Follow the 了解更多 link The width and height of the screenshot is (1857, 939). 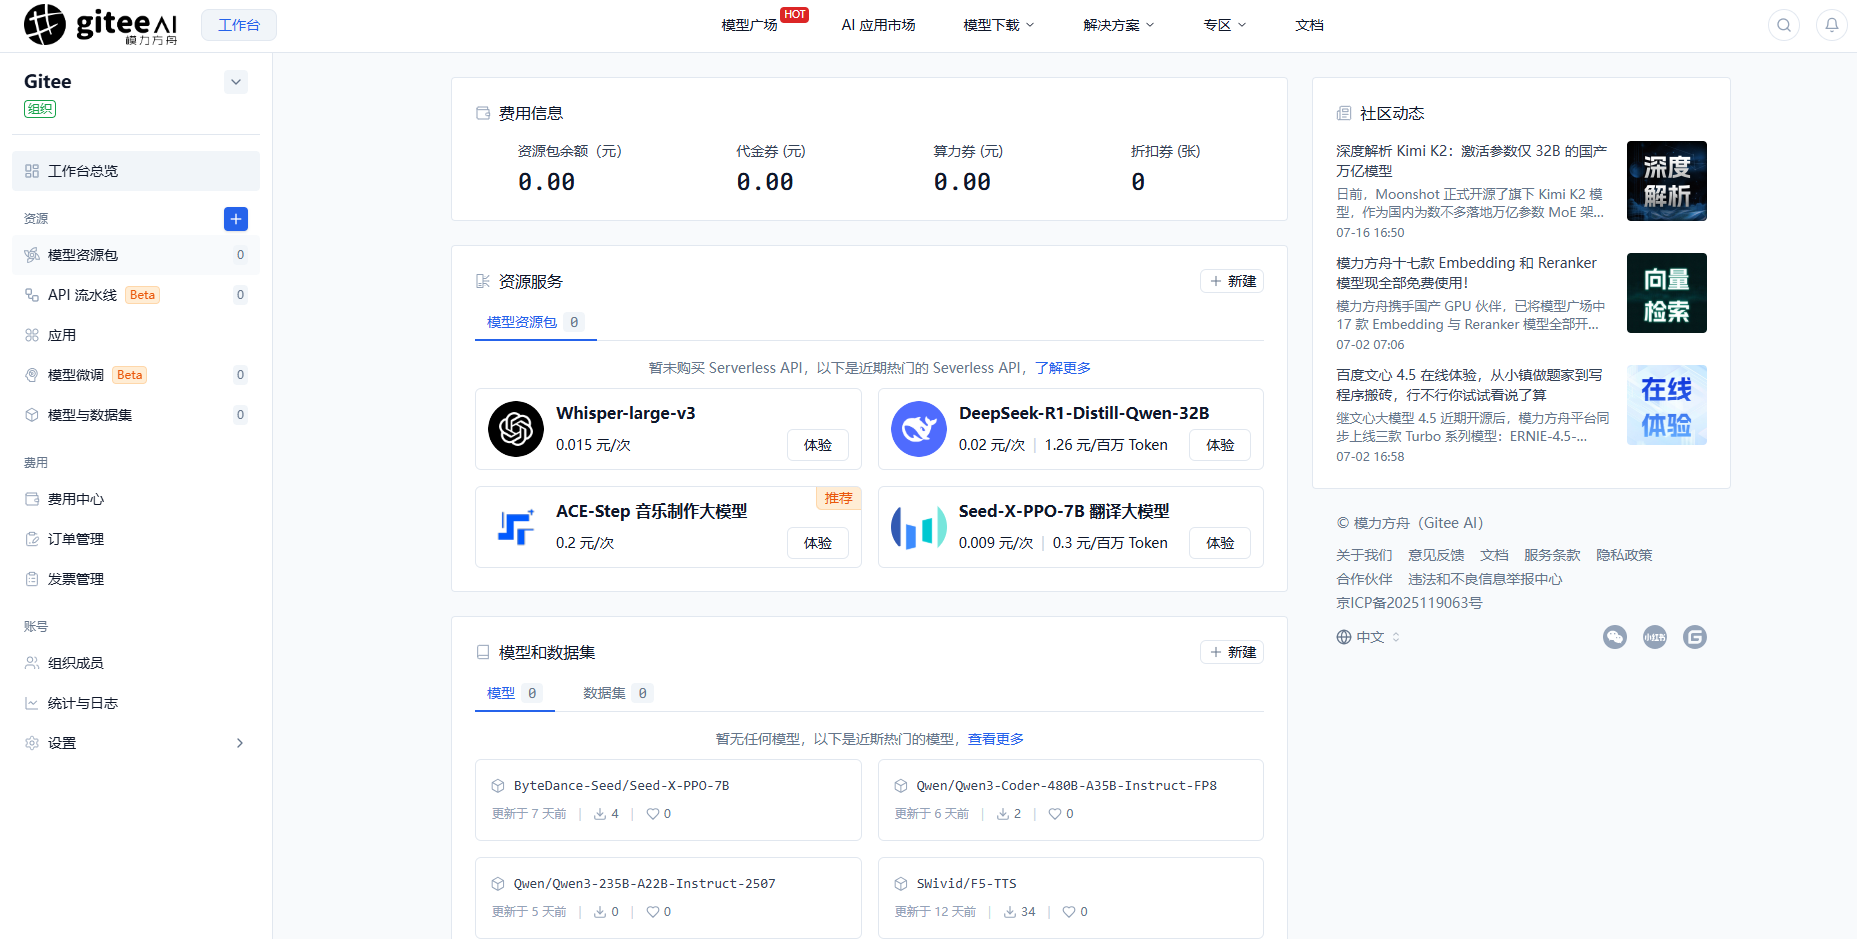coord(1063,368)
